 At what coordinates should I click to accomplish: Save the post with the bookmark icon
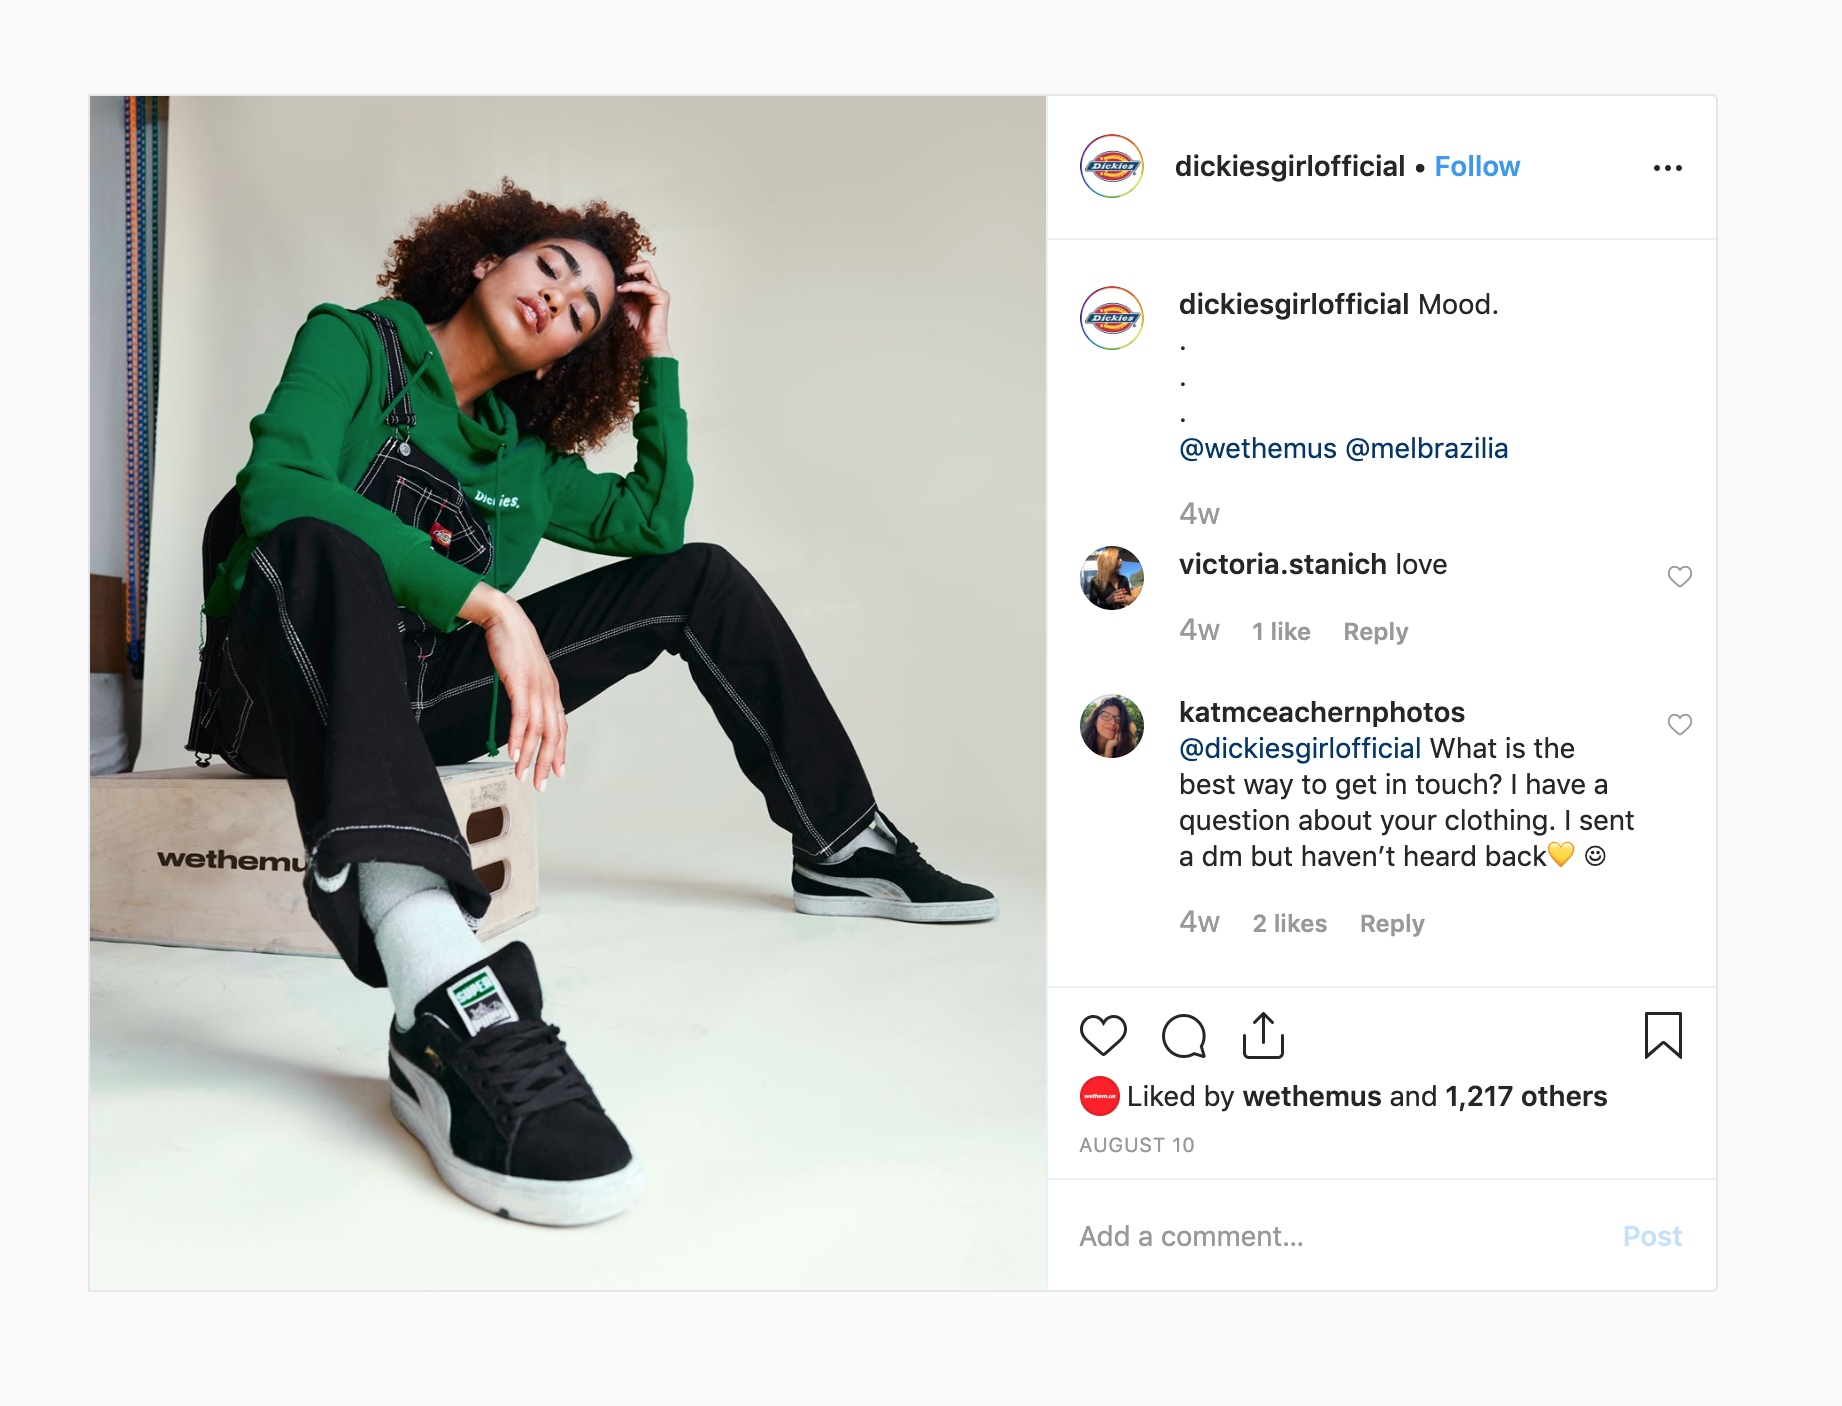tap(1663, 1035)
